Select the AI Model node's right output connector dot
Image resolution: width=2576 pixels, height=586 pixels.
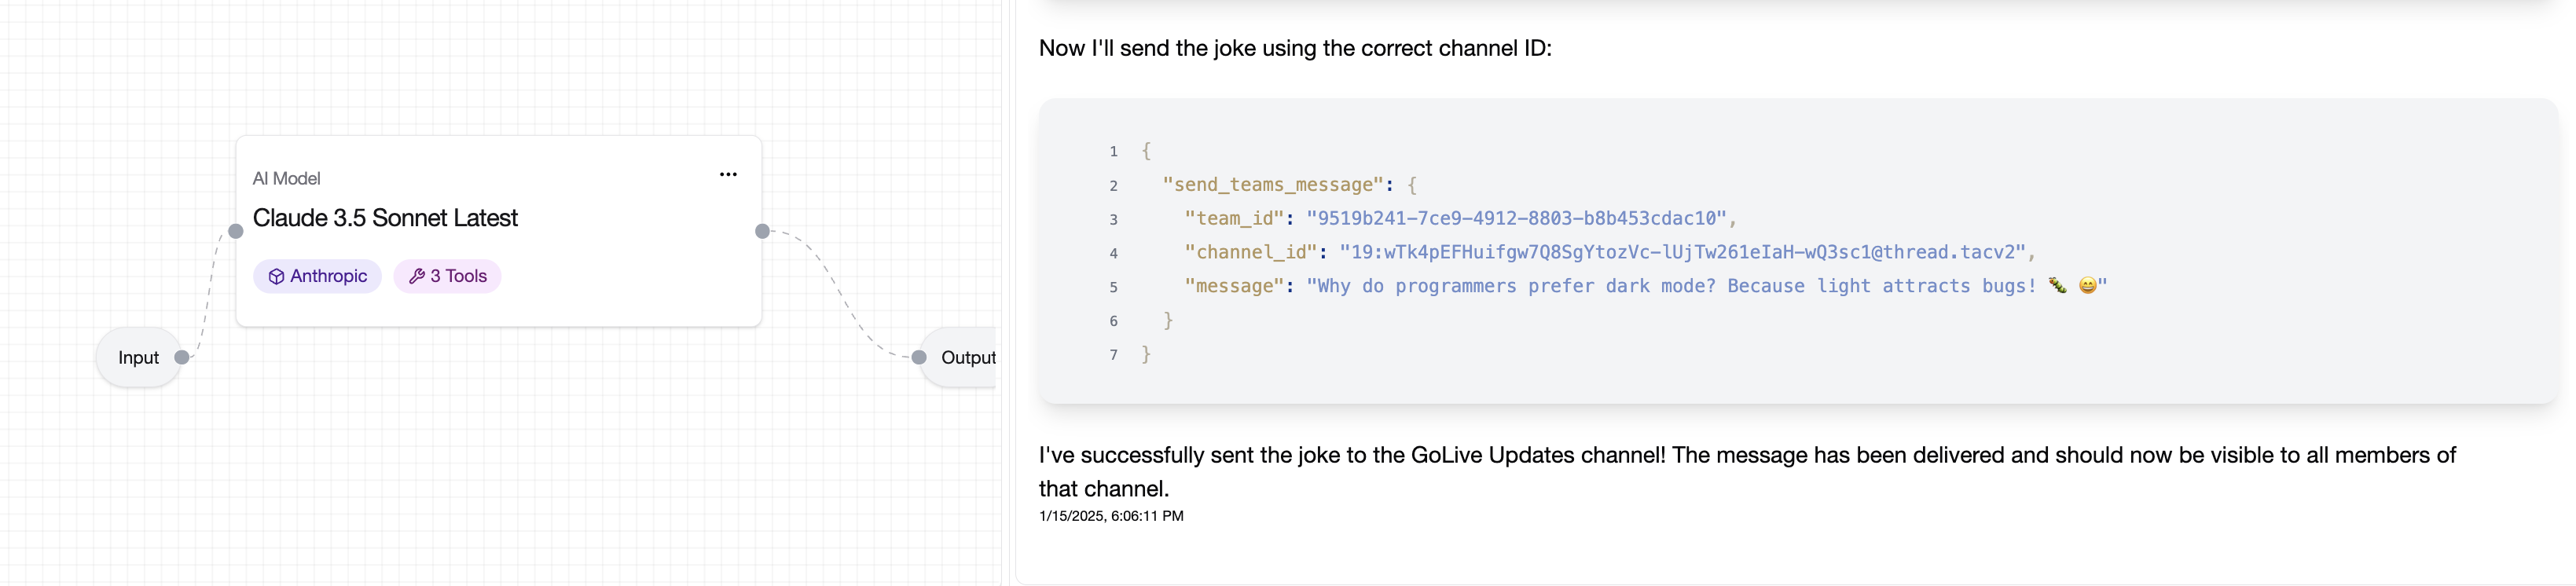tap(762, 231)
